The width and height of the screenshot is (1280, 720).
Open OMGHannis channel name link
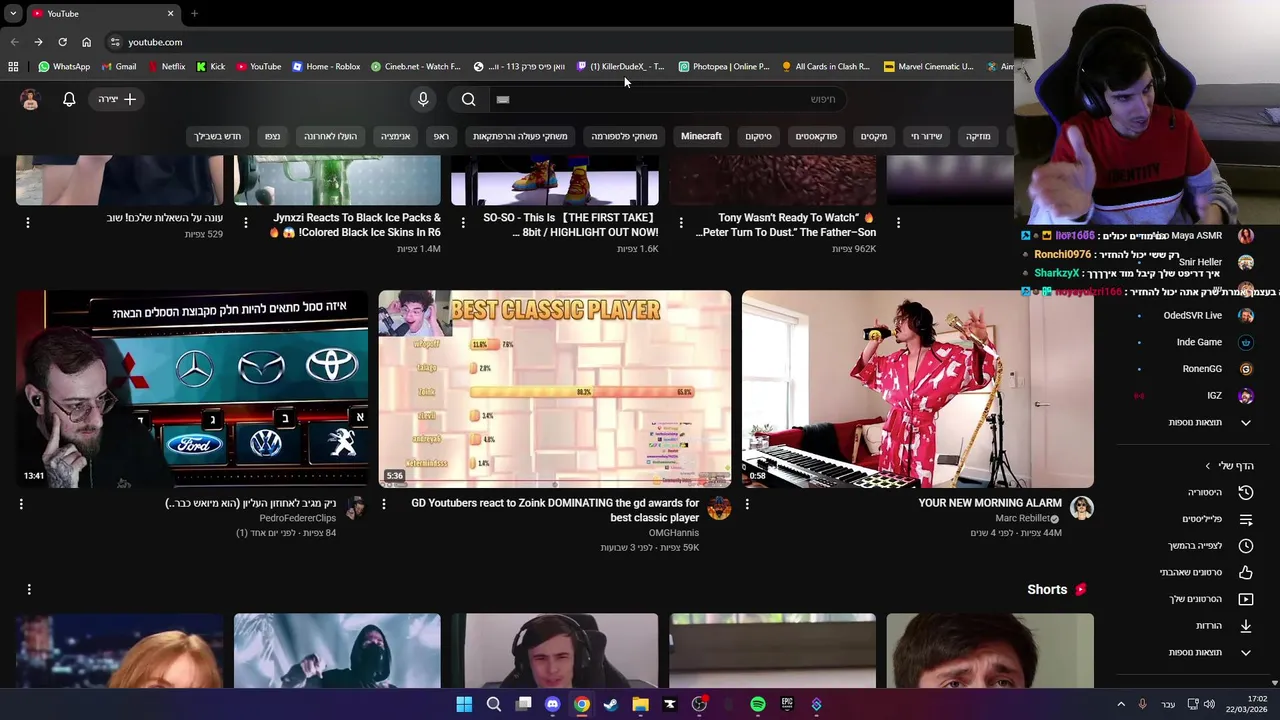pos(673,533)
